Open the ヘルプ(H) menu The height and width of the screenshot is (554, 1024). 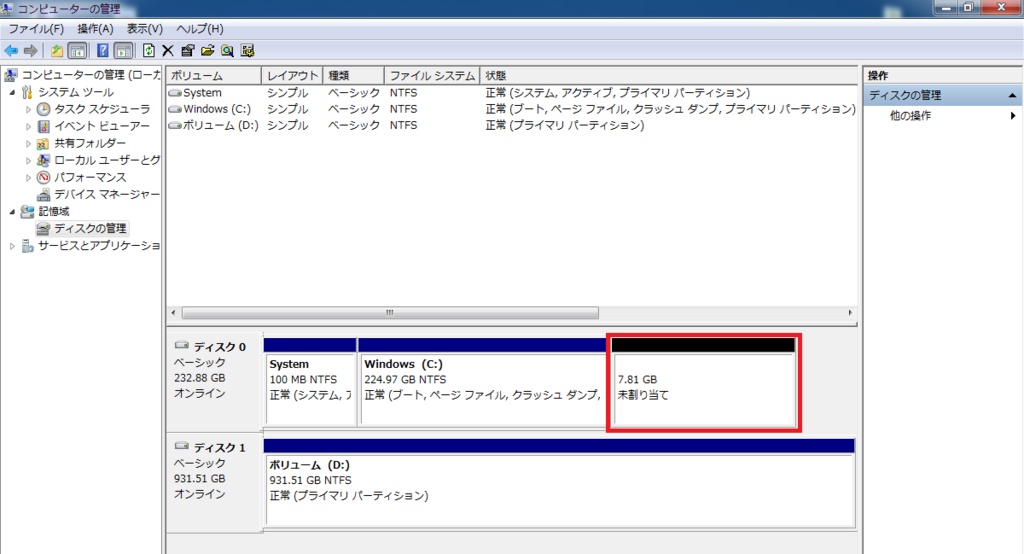coord(200,29)
